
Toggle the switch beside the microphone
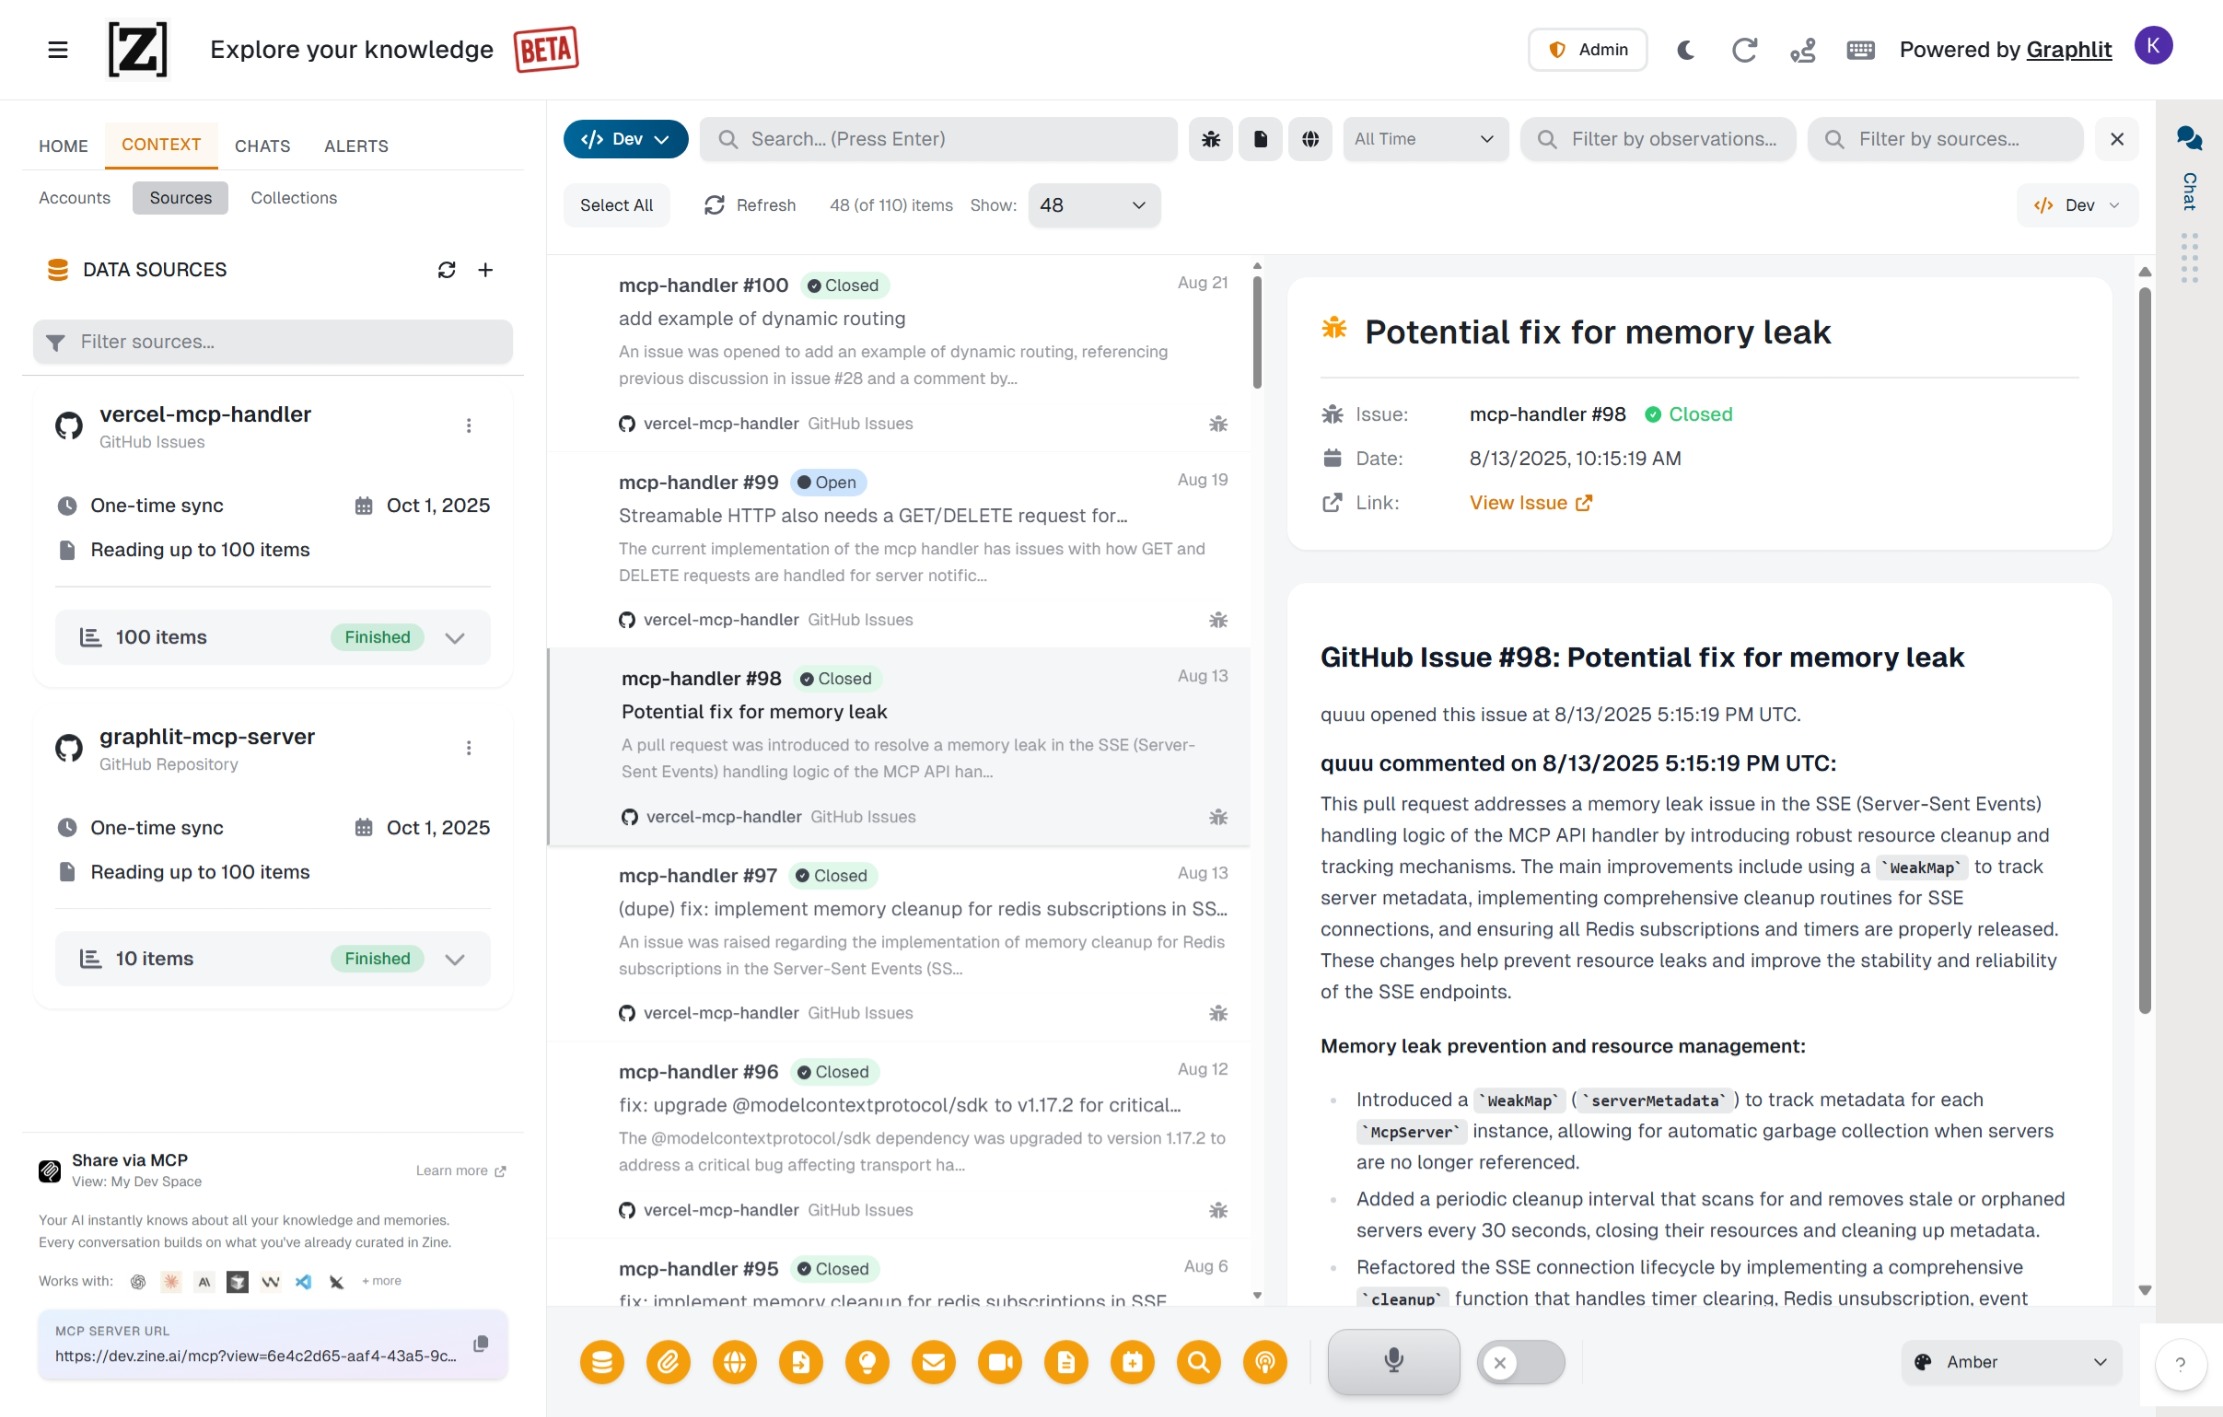[x=1521, y=1362]
